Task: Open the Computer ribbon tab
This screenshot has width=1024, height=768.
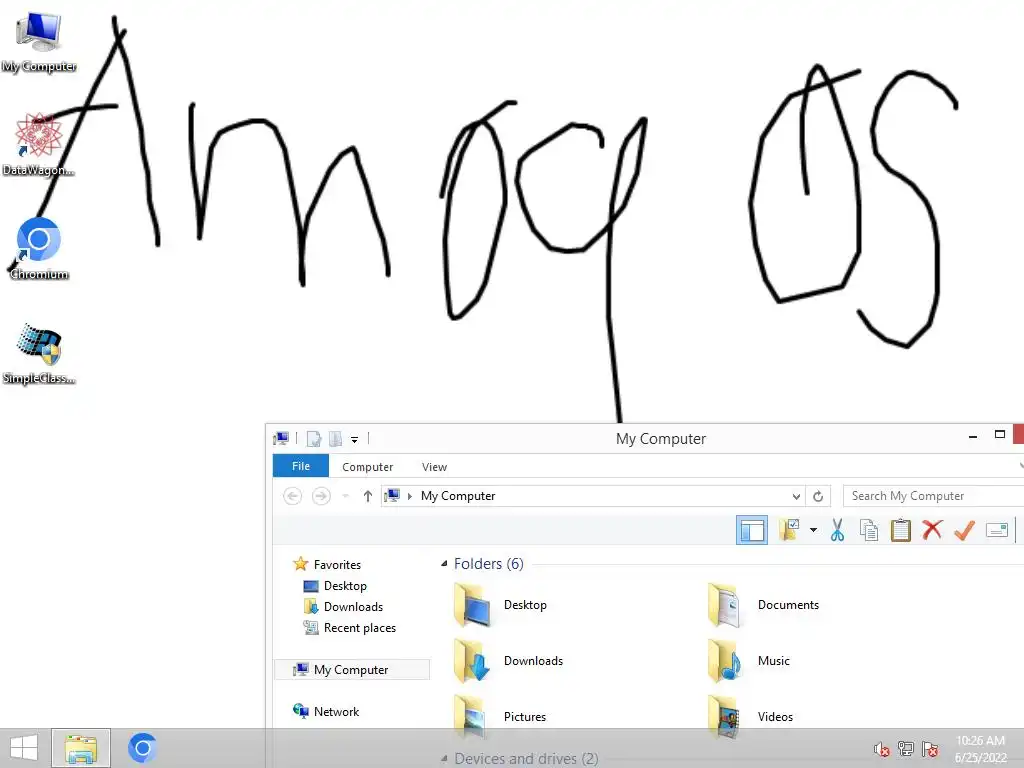Action: click(368, 467)
